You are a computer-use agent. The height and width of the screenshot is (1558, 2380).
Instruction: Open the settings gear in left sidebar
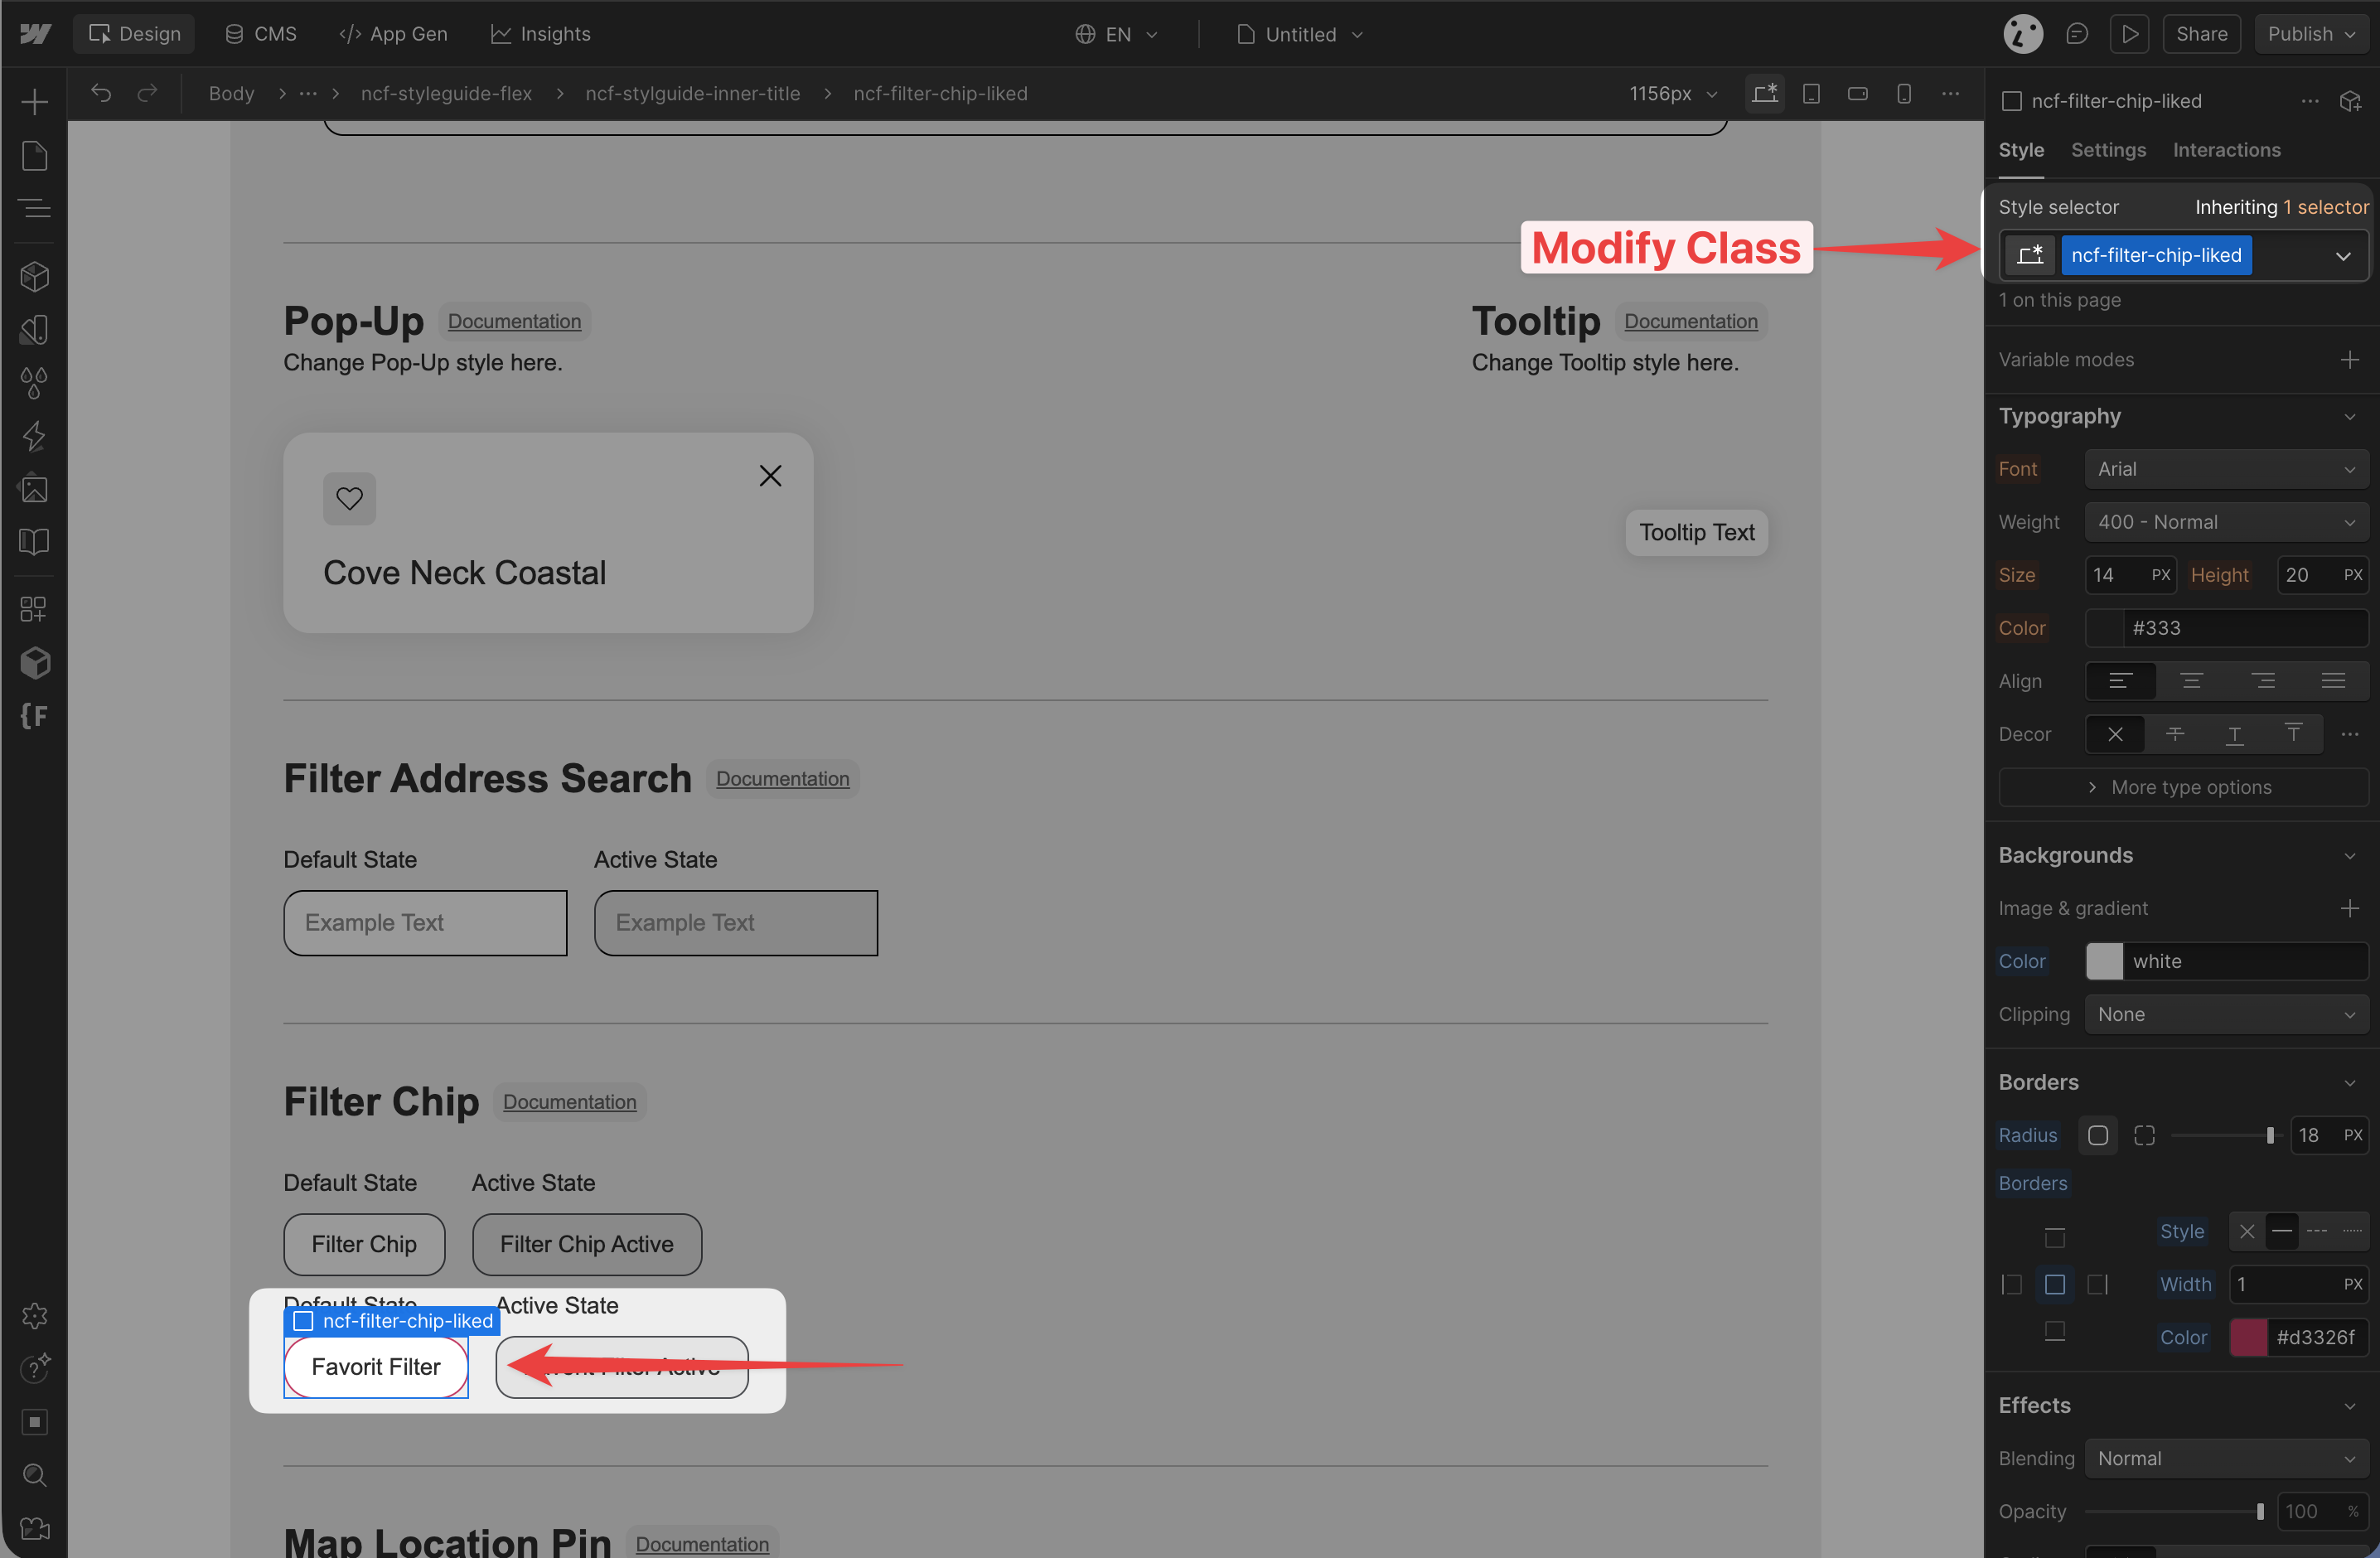click(34, 1315)
